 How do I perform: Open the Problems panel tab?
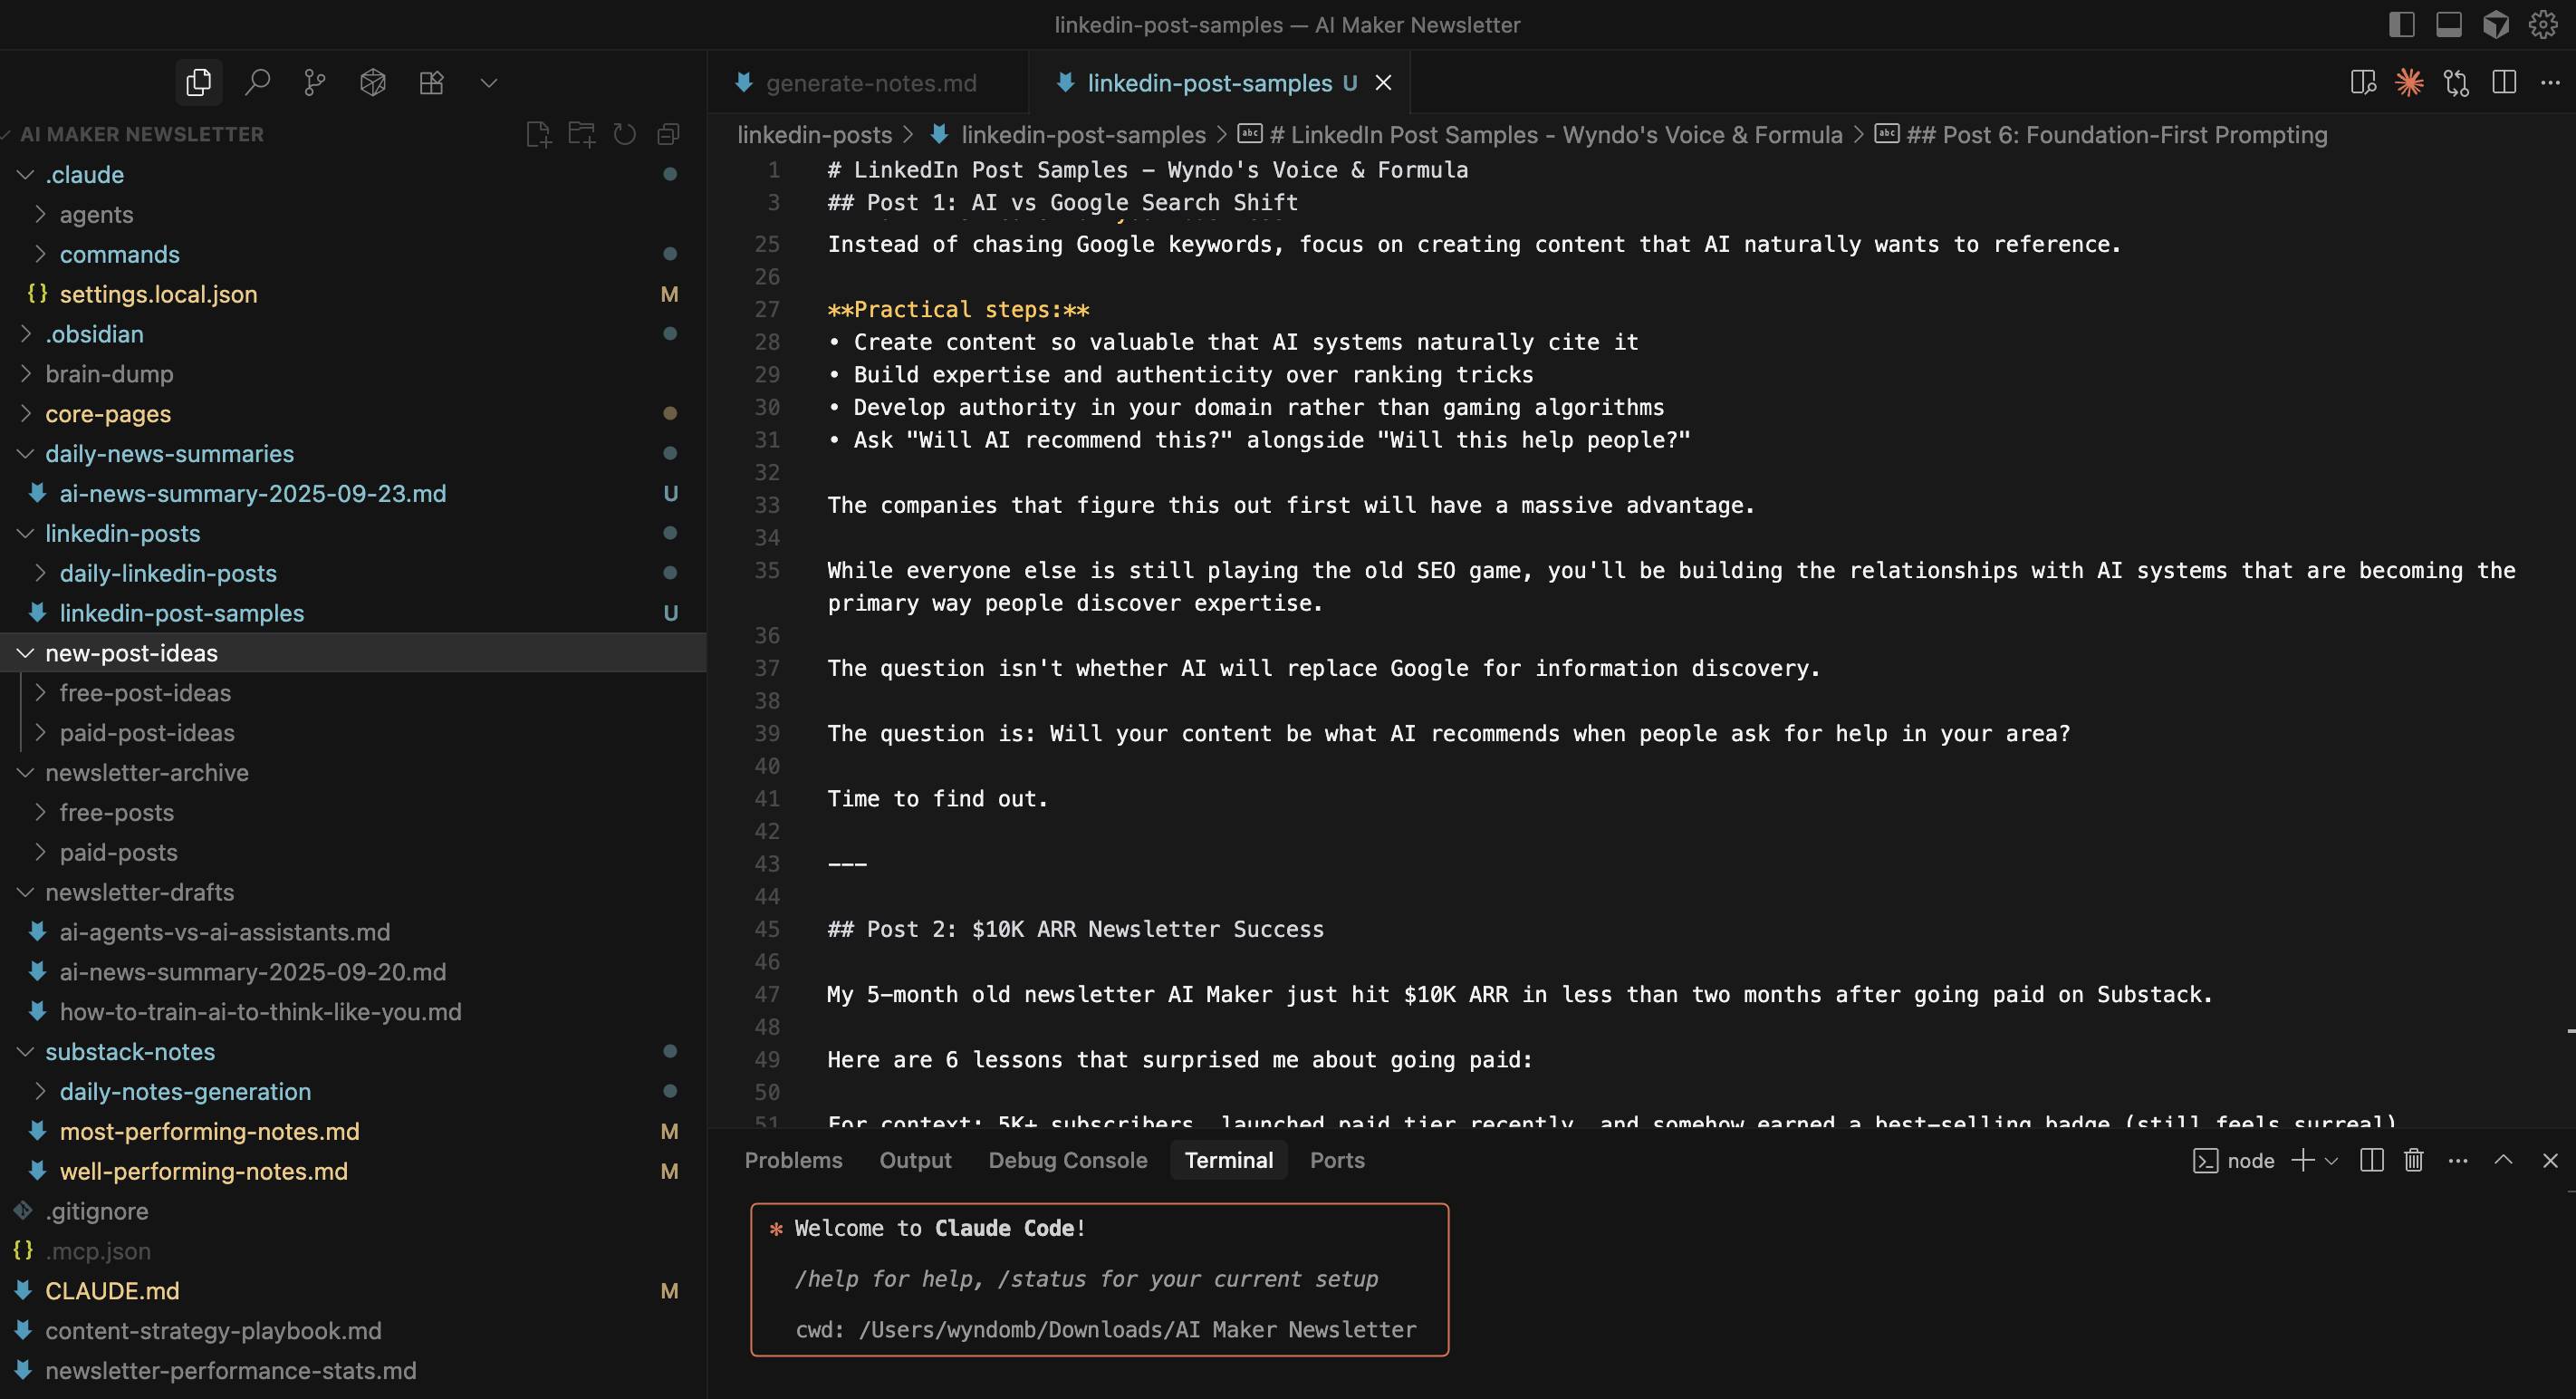(793, 1160)
